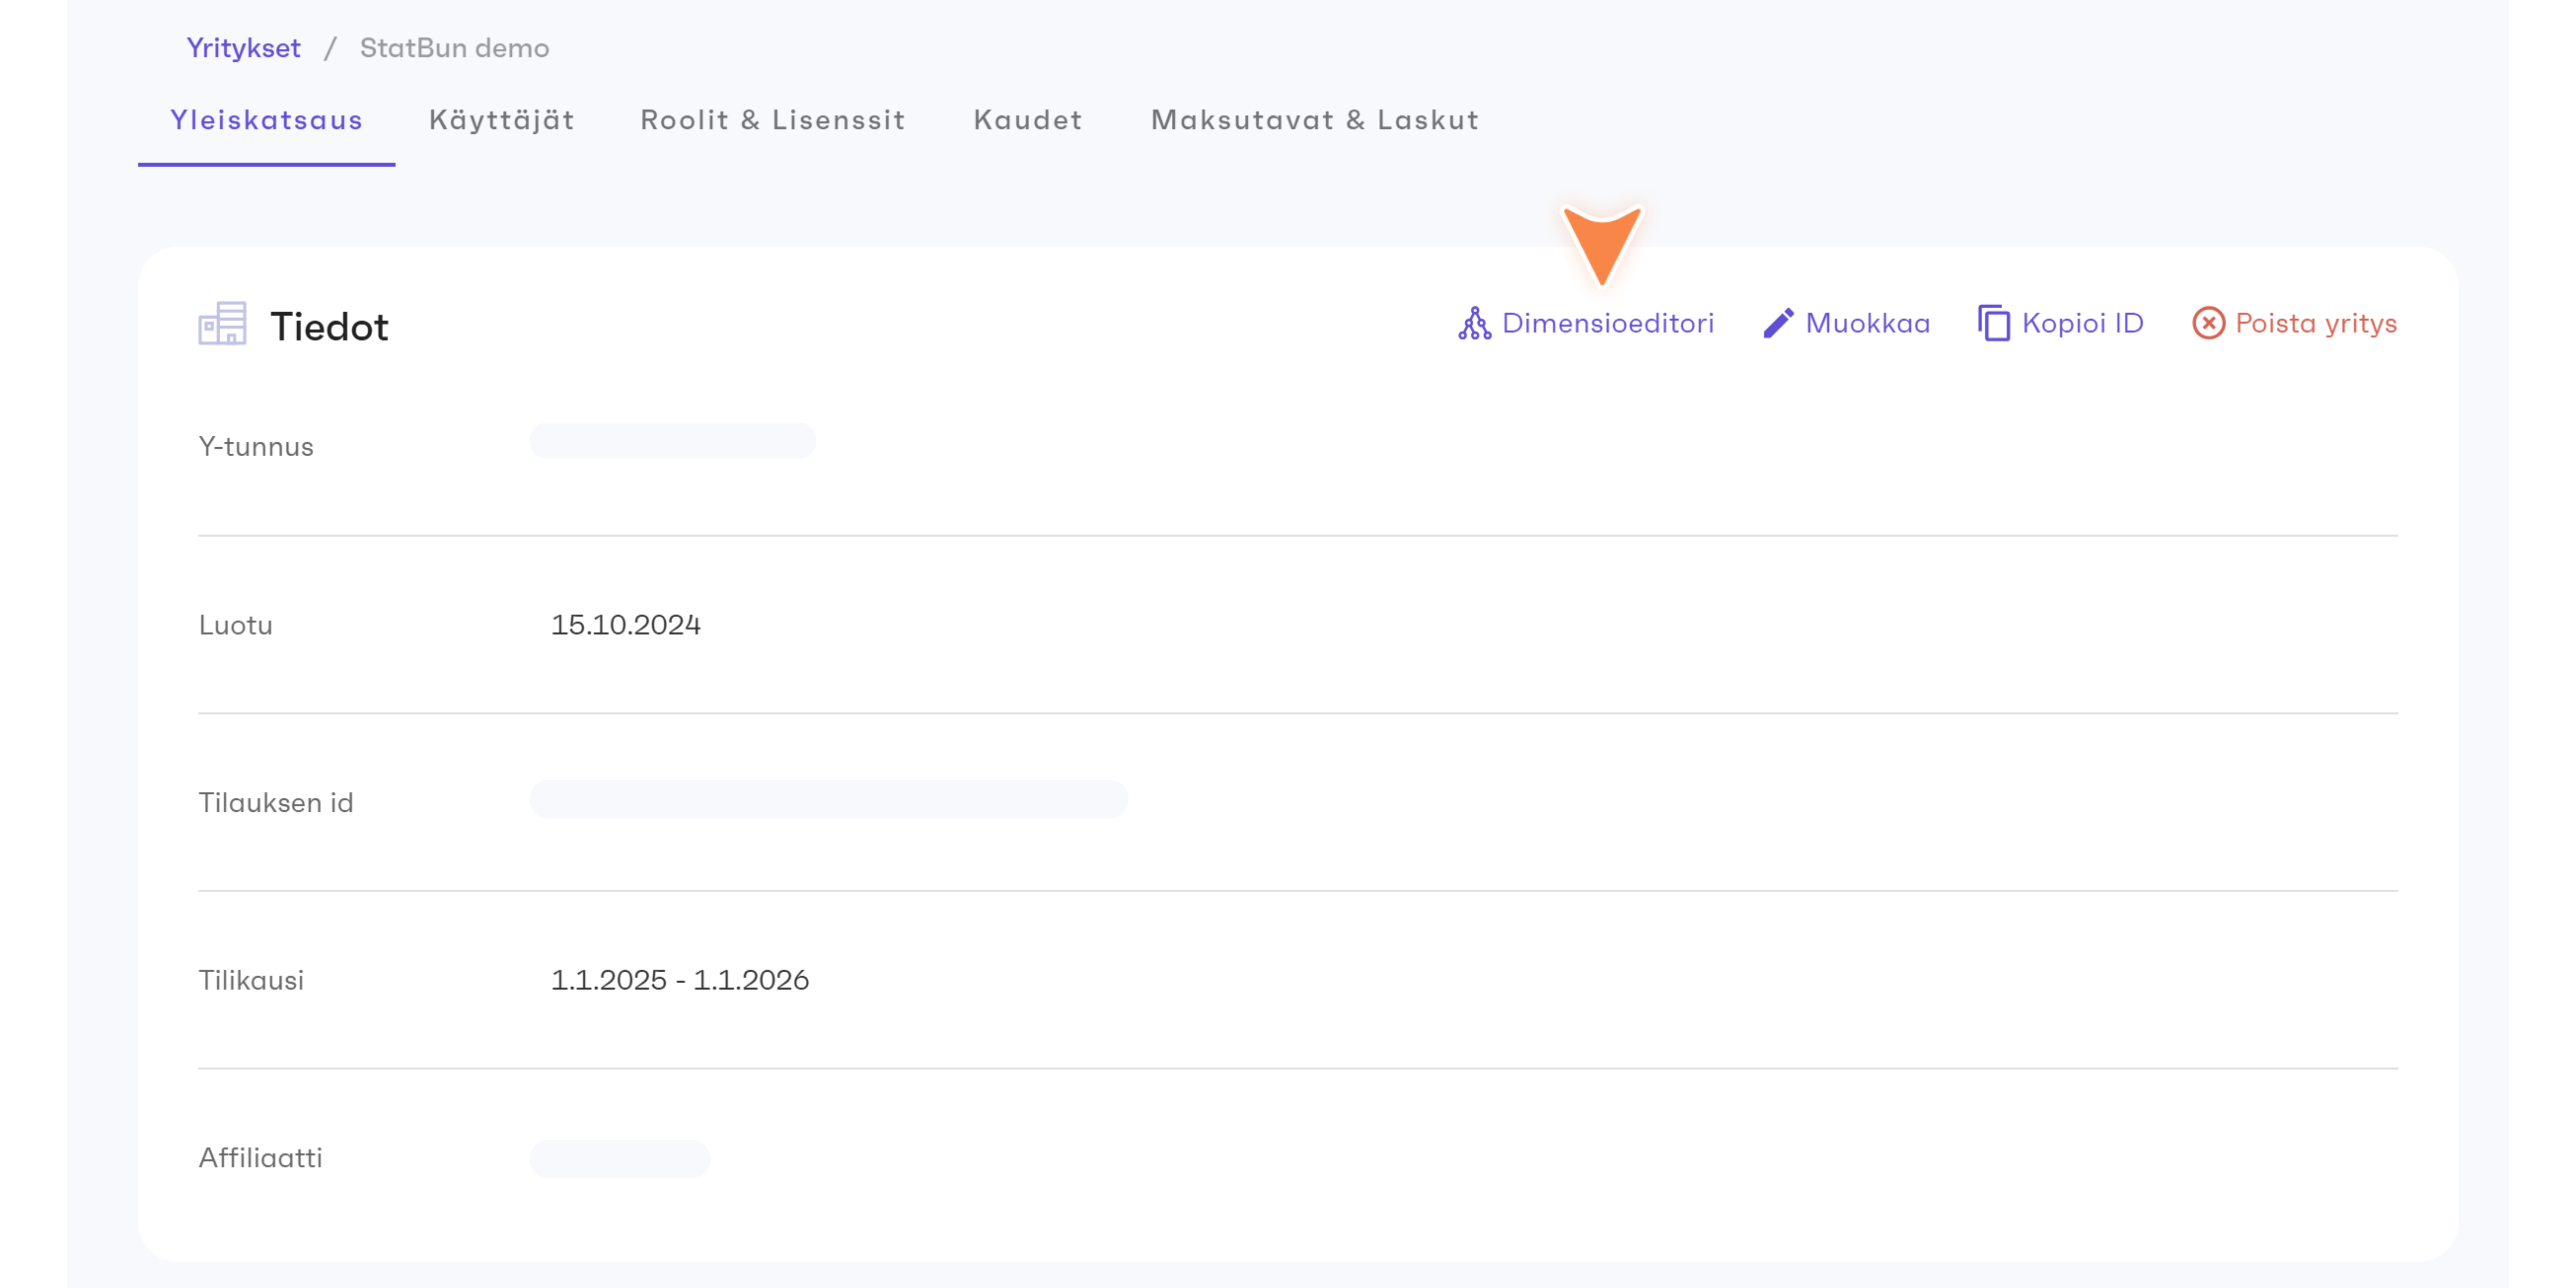Open the Kaudet tab
2576x1288 pixels.
(x=1028, y=120)
